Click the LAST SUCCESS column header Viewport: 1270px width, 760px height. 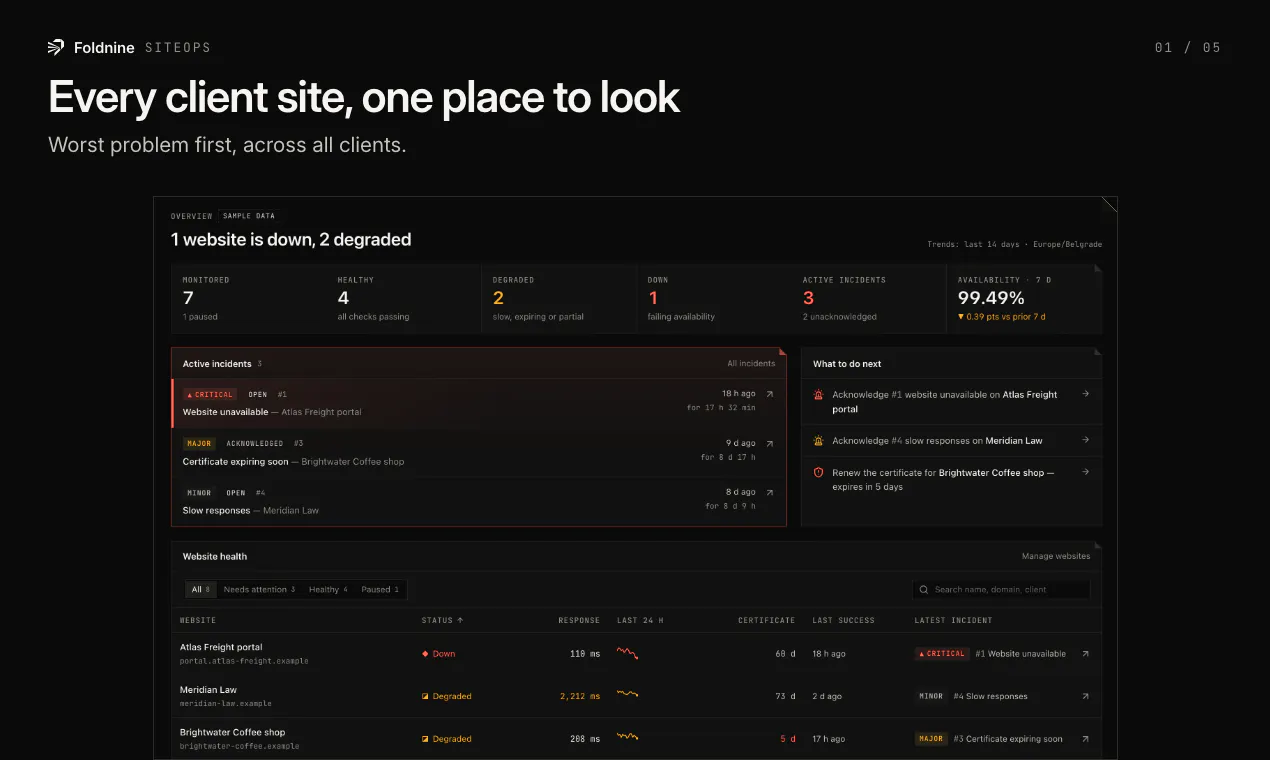844,621
